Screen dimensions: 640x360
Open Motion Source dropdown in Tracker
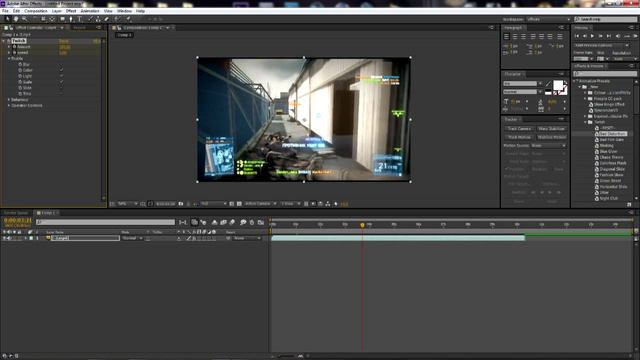click(x=548, y=146)
